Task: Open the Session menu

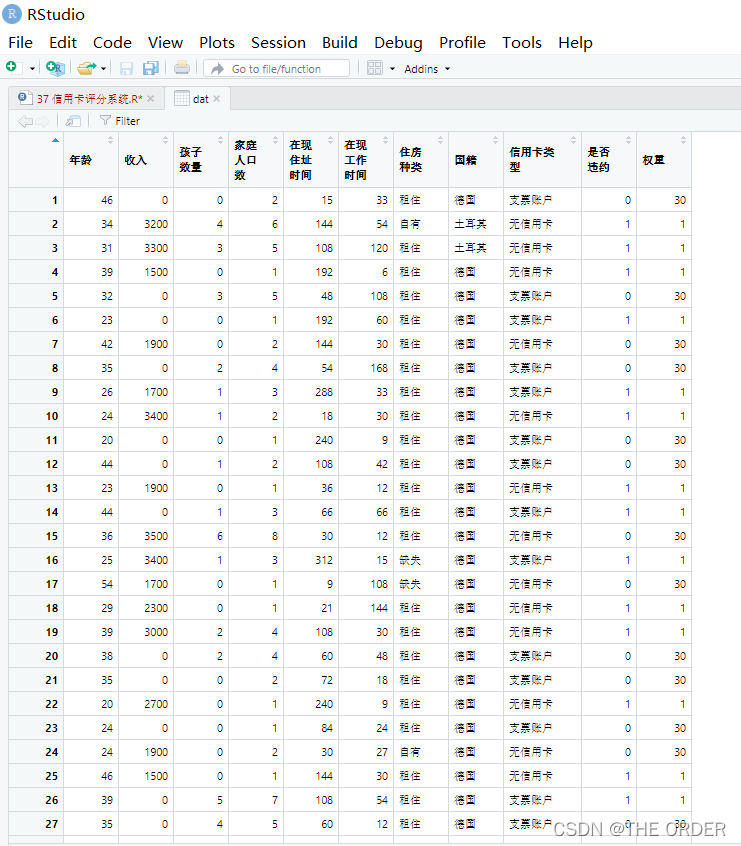Action: tap(278, 43)
